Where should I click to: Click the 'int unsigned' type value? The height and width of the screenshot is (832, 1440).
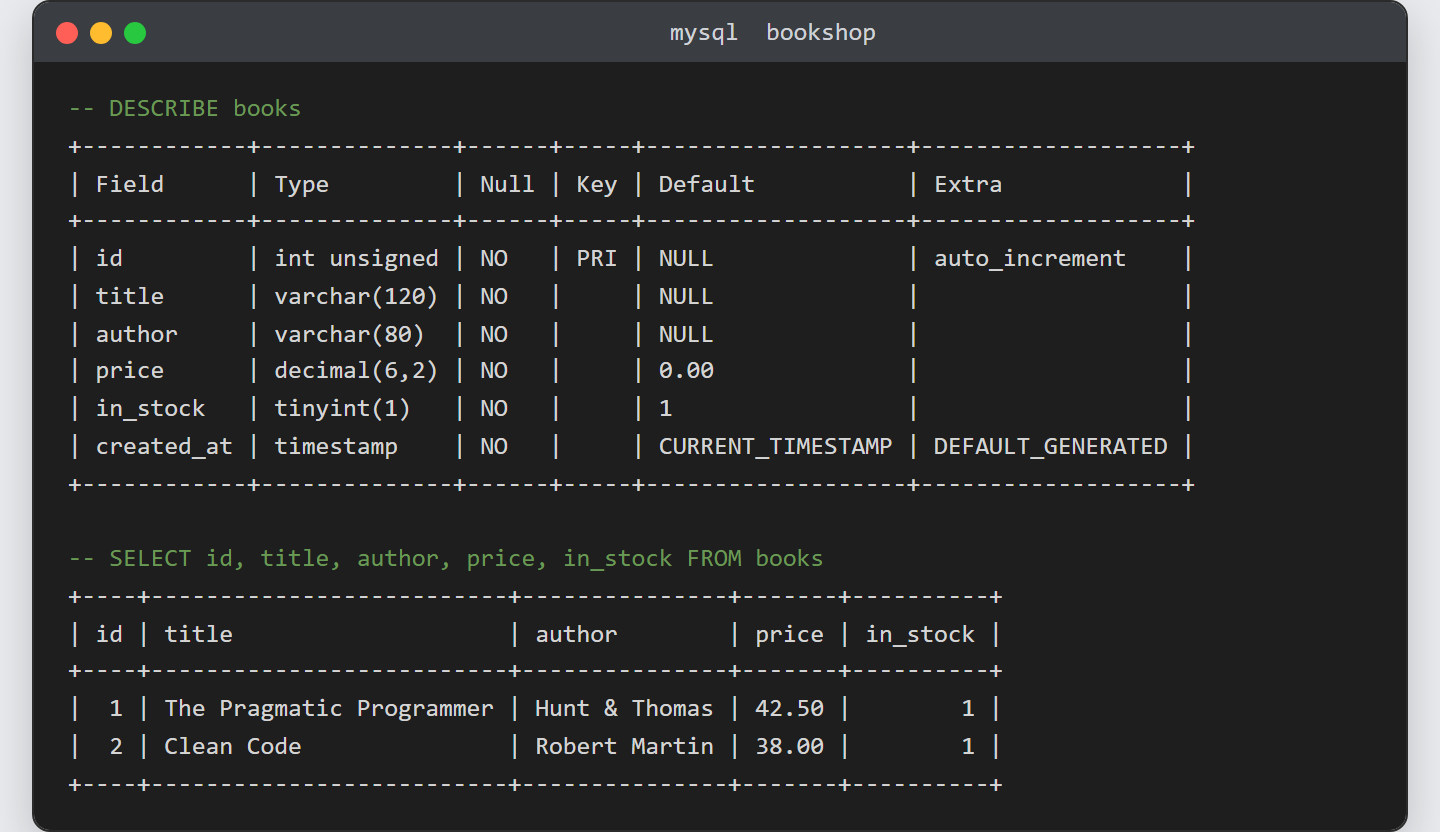pyautogui.click(x=357, y=258)
